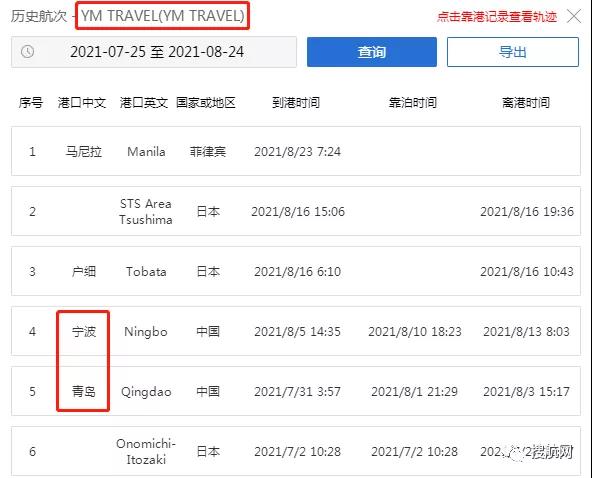592x478 pixels.
Task: Click the 靠泊时间 column header
Action: 413,103
